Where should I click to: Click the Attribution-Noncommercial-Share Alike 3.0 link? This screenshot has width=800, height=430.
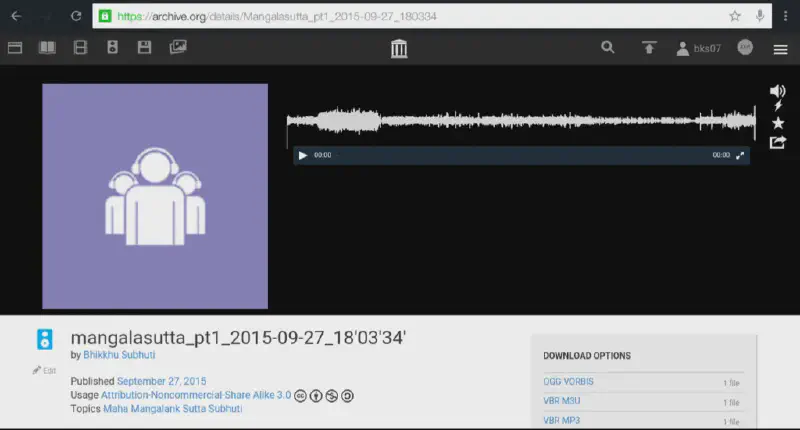(x=196, y=395)
